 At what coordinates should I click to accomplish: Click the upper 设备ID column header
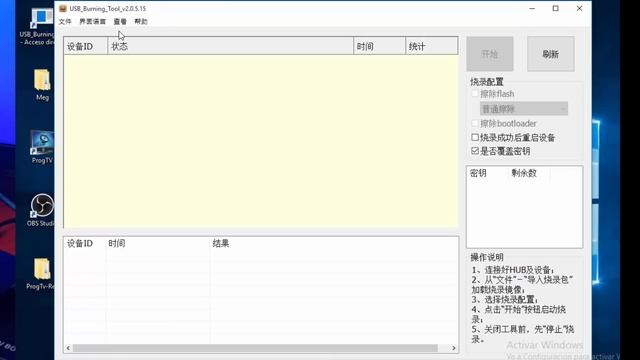(86, 46)
